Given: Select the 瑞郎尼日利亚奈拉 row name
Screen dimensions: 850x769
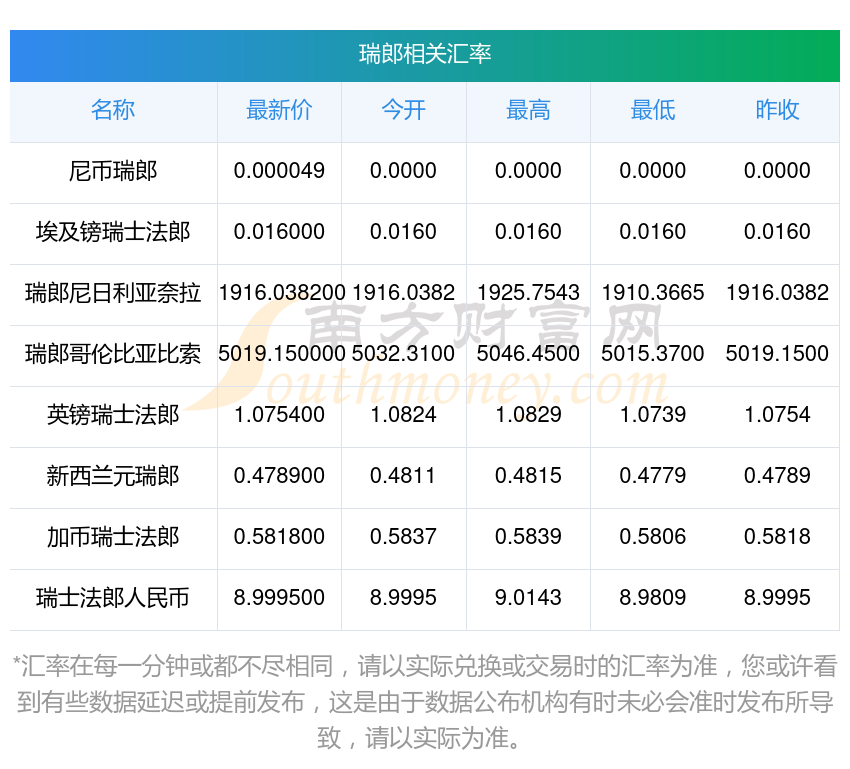Looking at the screenshot, I should tap(113, 293).
